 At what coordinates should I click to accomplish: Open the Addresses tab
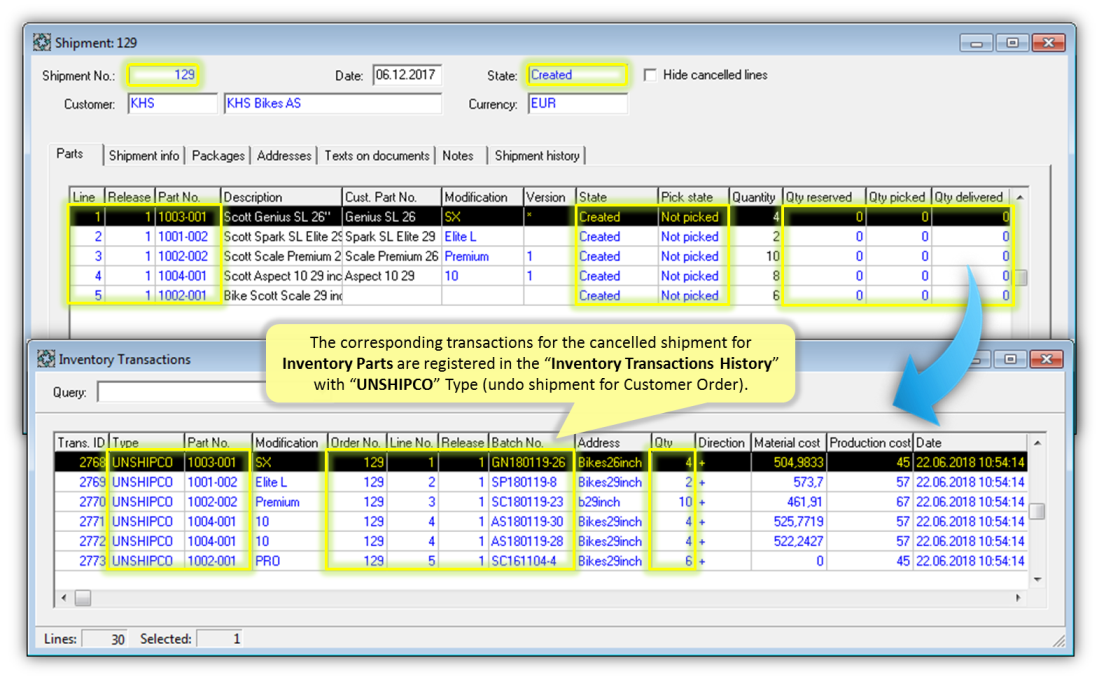pyautogui.click(x=284, y=155)
